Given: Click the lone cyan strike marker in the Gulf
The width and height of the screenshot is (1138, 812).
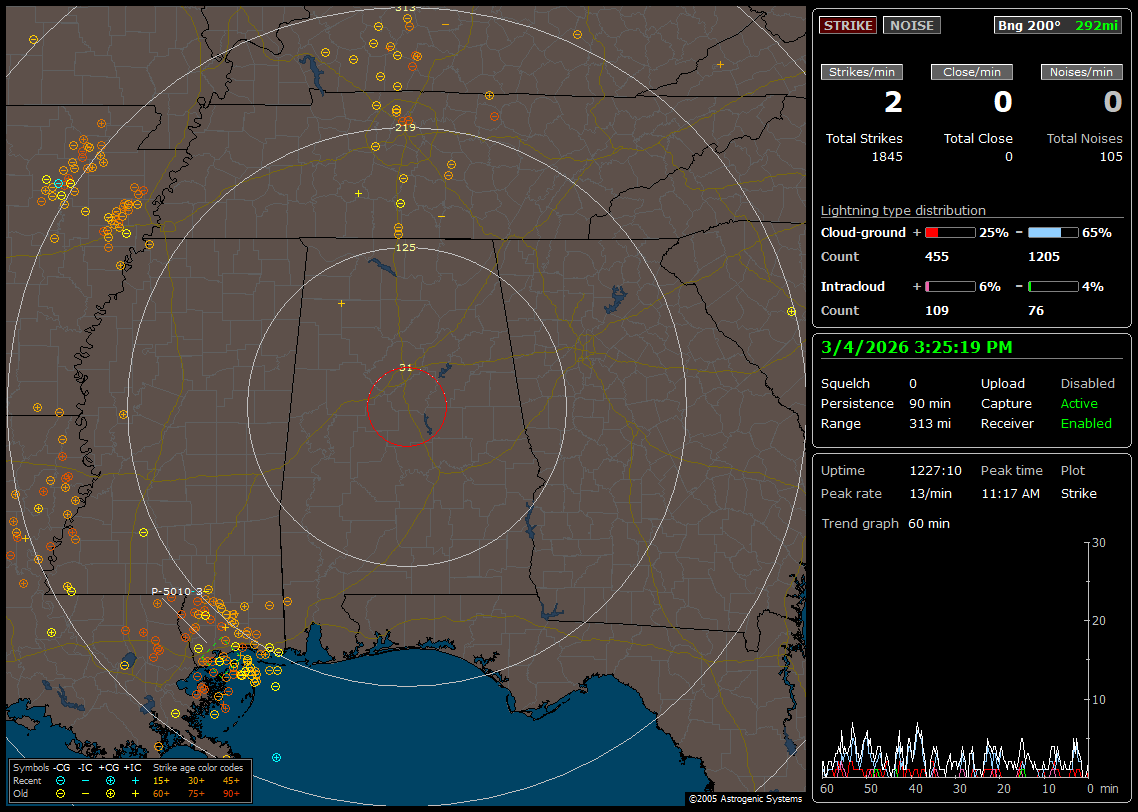Looking at the screenshot, I should 276,757.
